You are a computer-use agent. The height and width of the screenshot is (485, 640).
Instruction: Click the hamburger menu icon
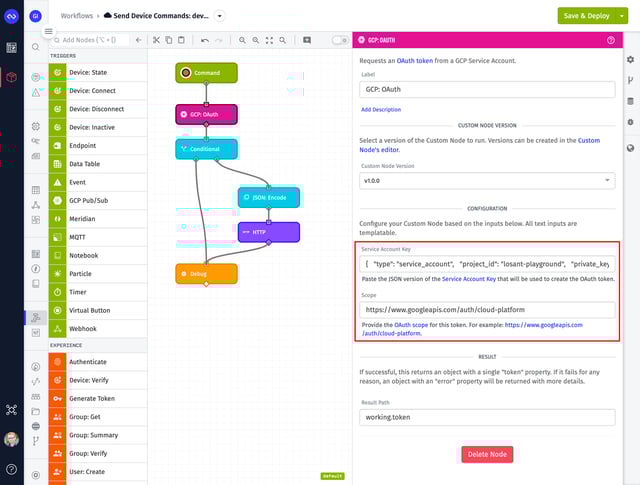[48, 31]
